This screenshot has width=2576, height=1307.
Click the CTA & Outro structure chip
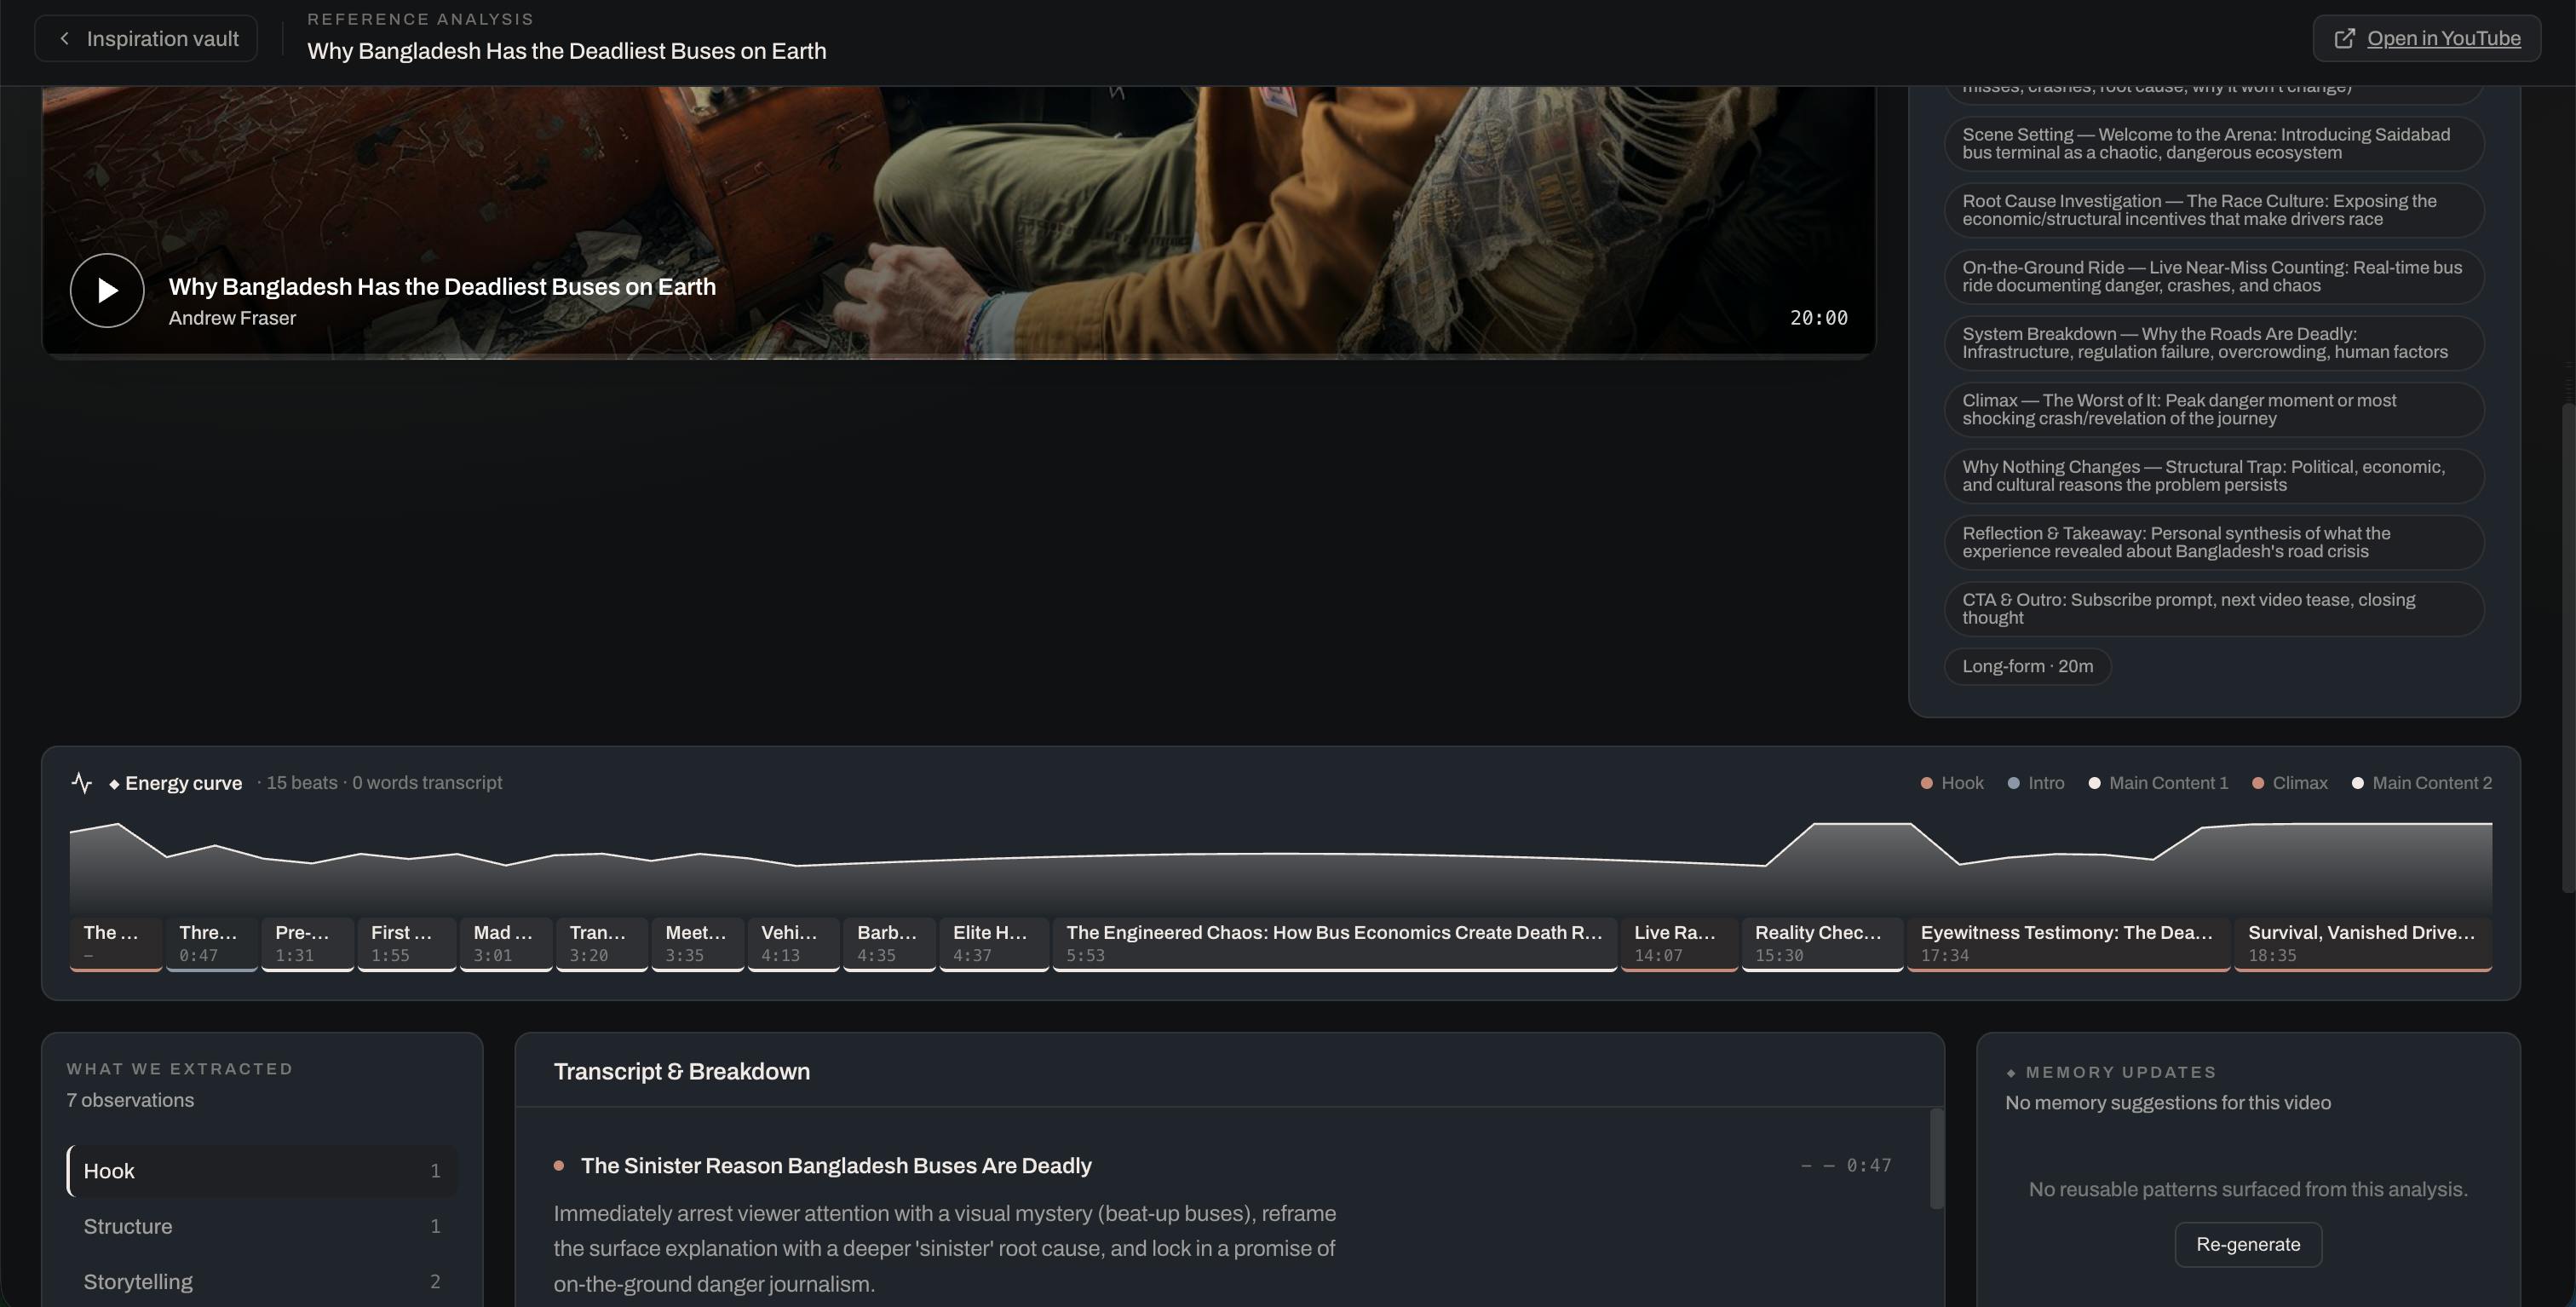tap(2214, 609)
